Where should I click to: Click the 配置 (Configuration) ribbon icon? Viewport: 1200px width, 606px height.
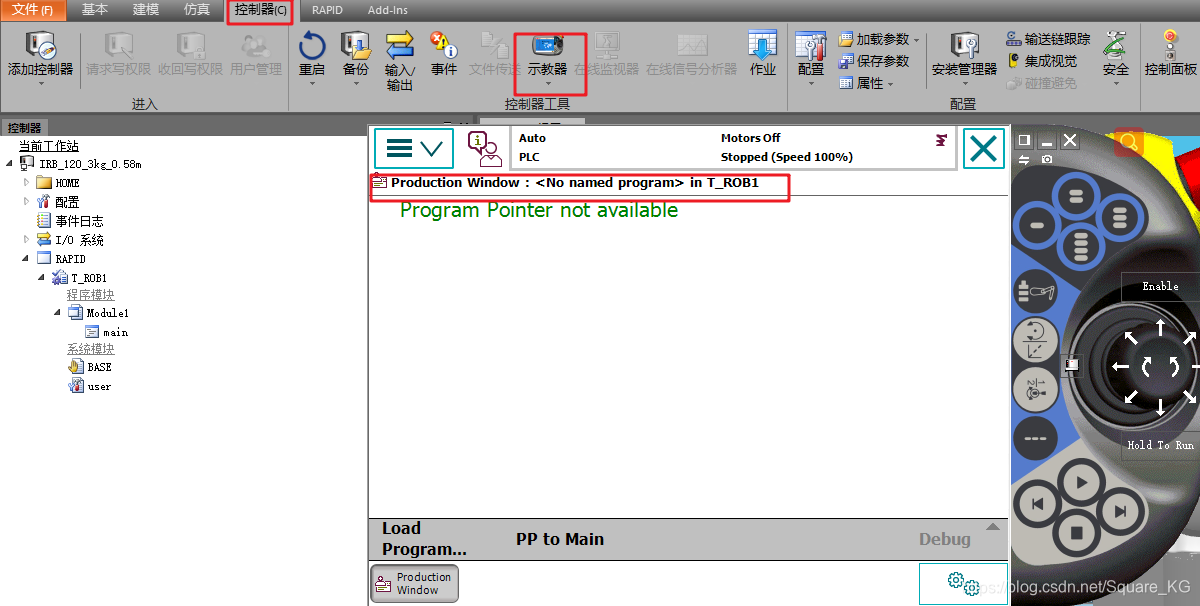click(x=811, y=45)
